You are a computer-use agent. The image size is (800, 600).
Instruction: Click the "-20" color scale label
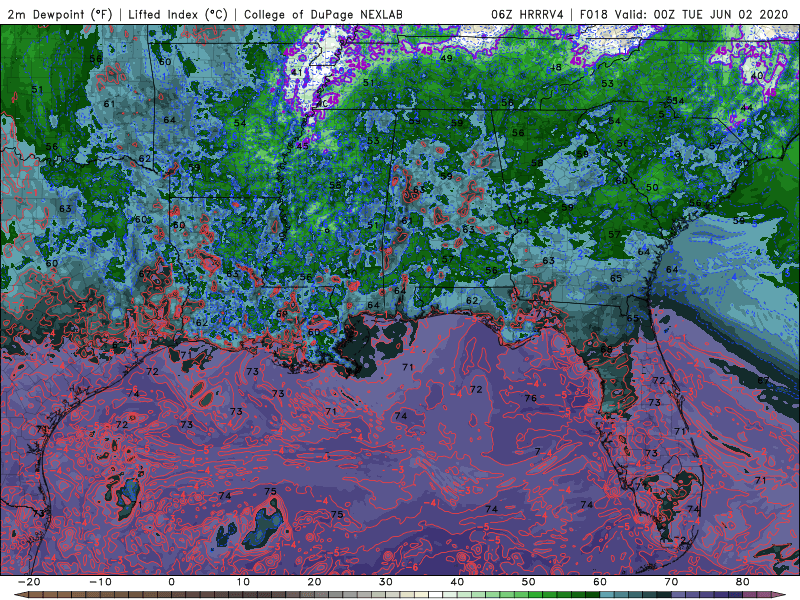(29, 582)
